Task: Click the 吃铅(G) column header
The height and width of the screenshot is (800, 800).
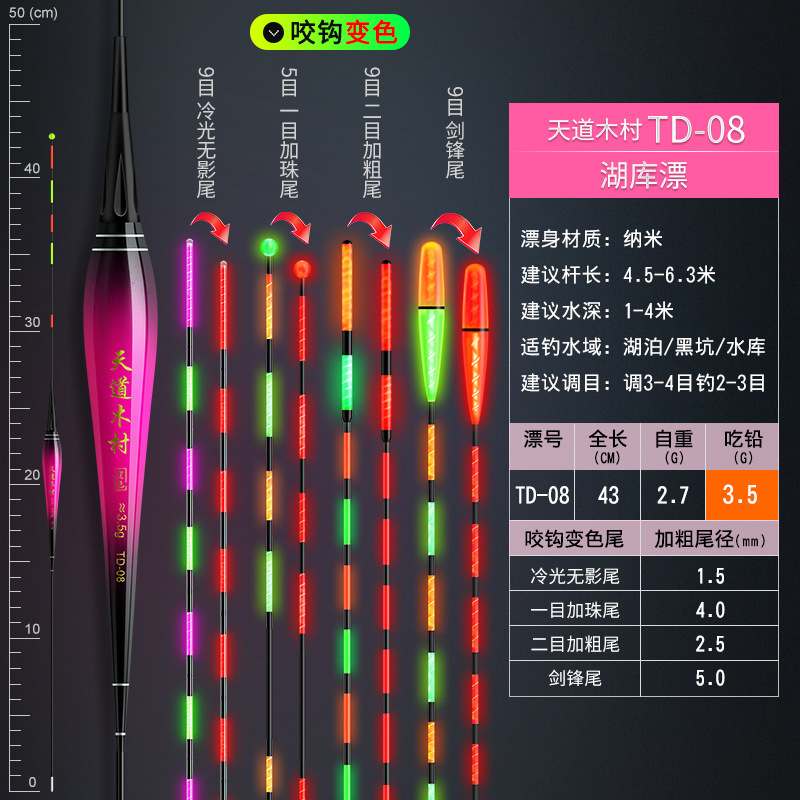Action: coord(742,446)
